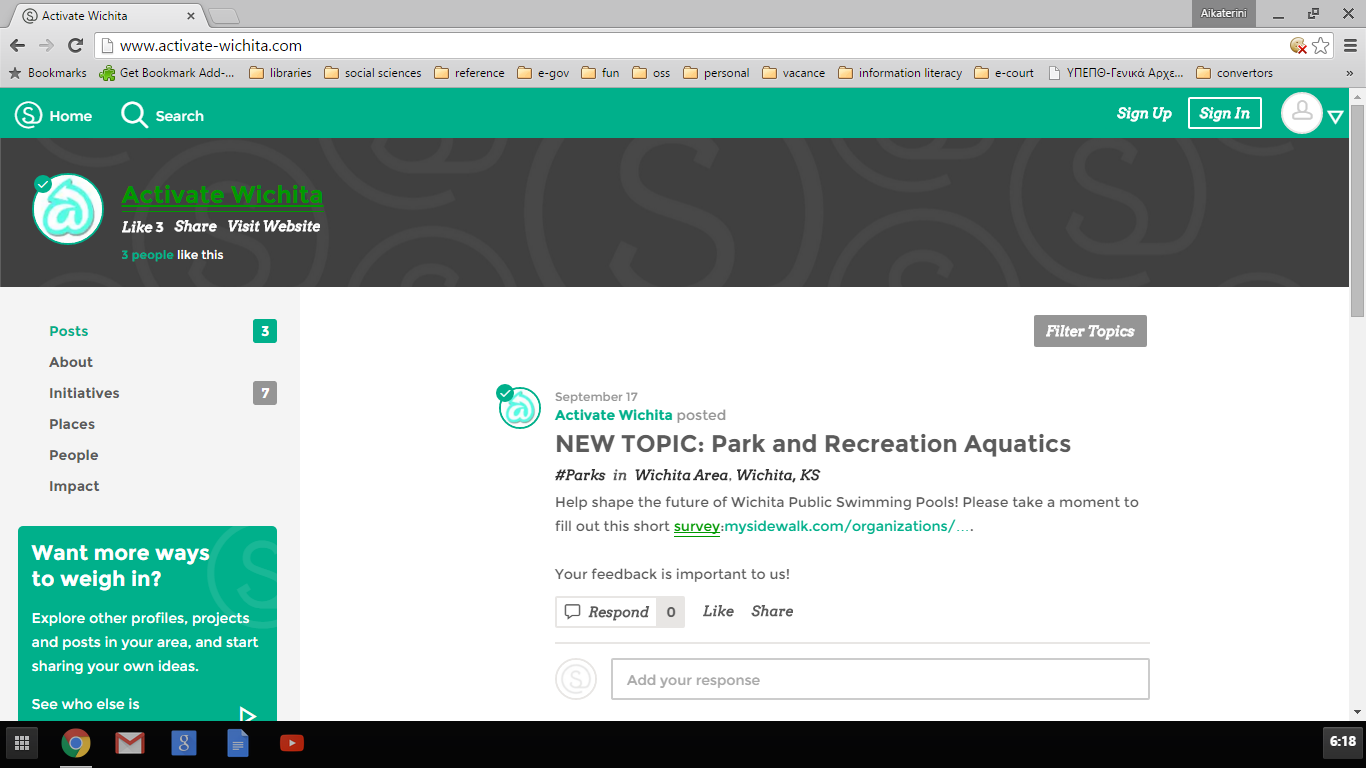Bookmark this page with star icon
The width and height of the screenshot is (1366, 768).
(x=1321, y=45)
